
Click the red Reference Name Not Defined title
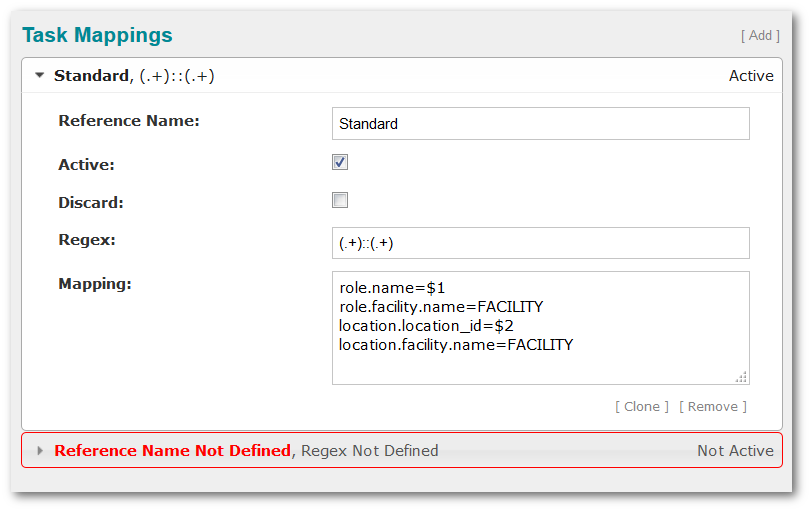[x=172, y=451]
